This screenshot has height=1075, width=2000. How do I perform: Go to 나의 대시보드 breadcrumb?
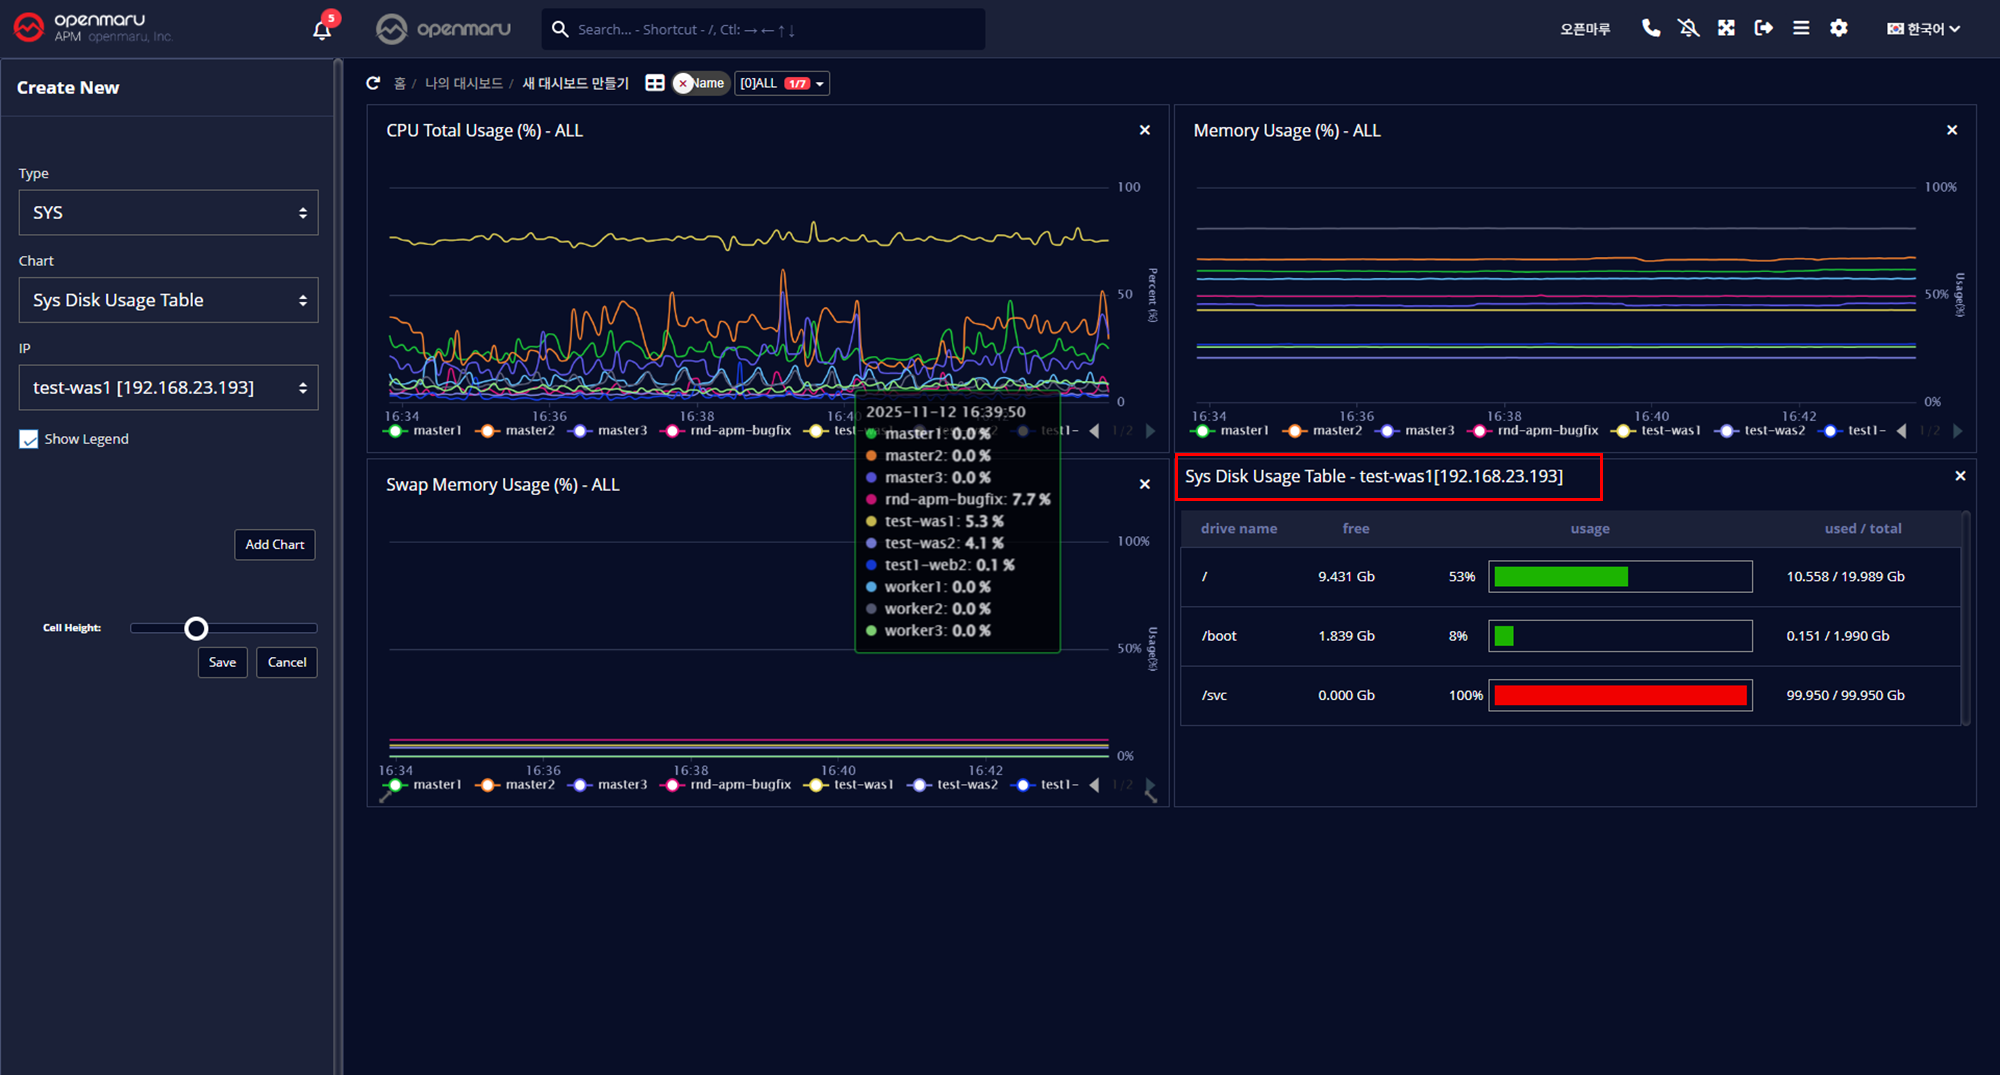(x=463, y=83)
